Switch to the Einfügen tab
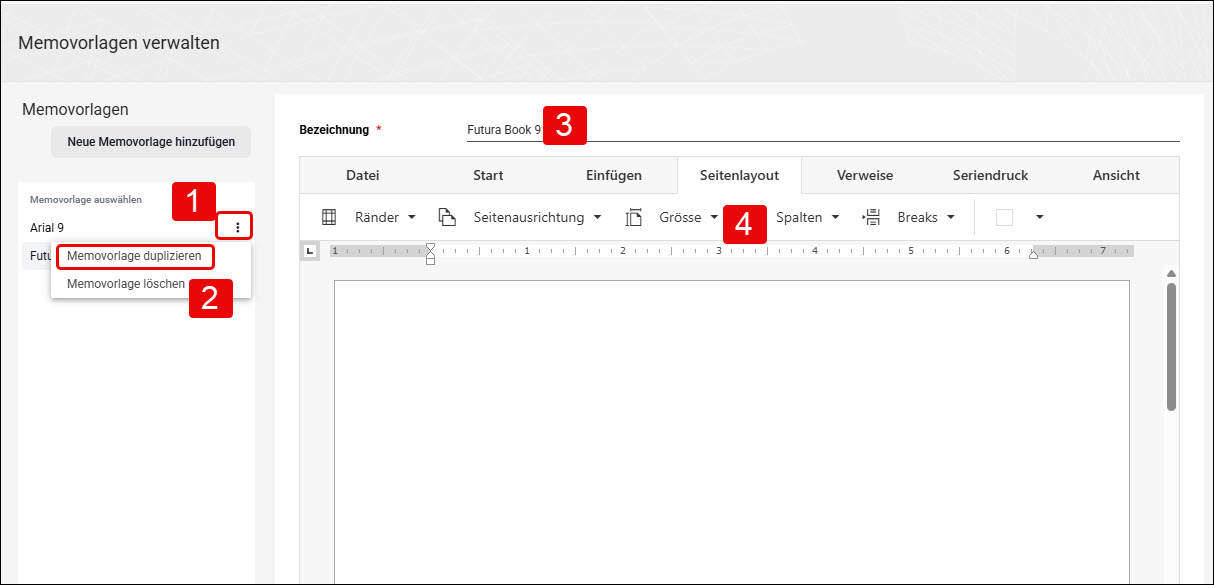 click(x=614, y=175)
